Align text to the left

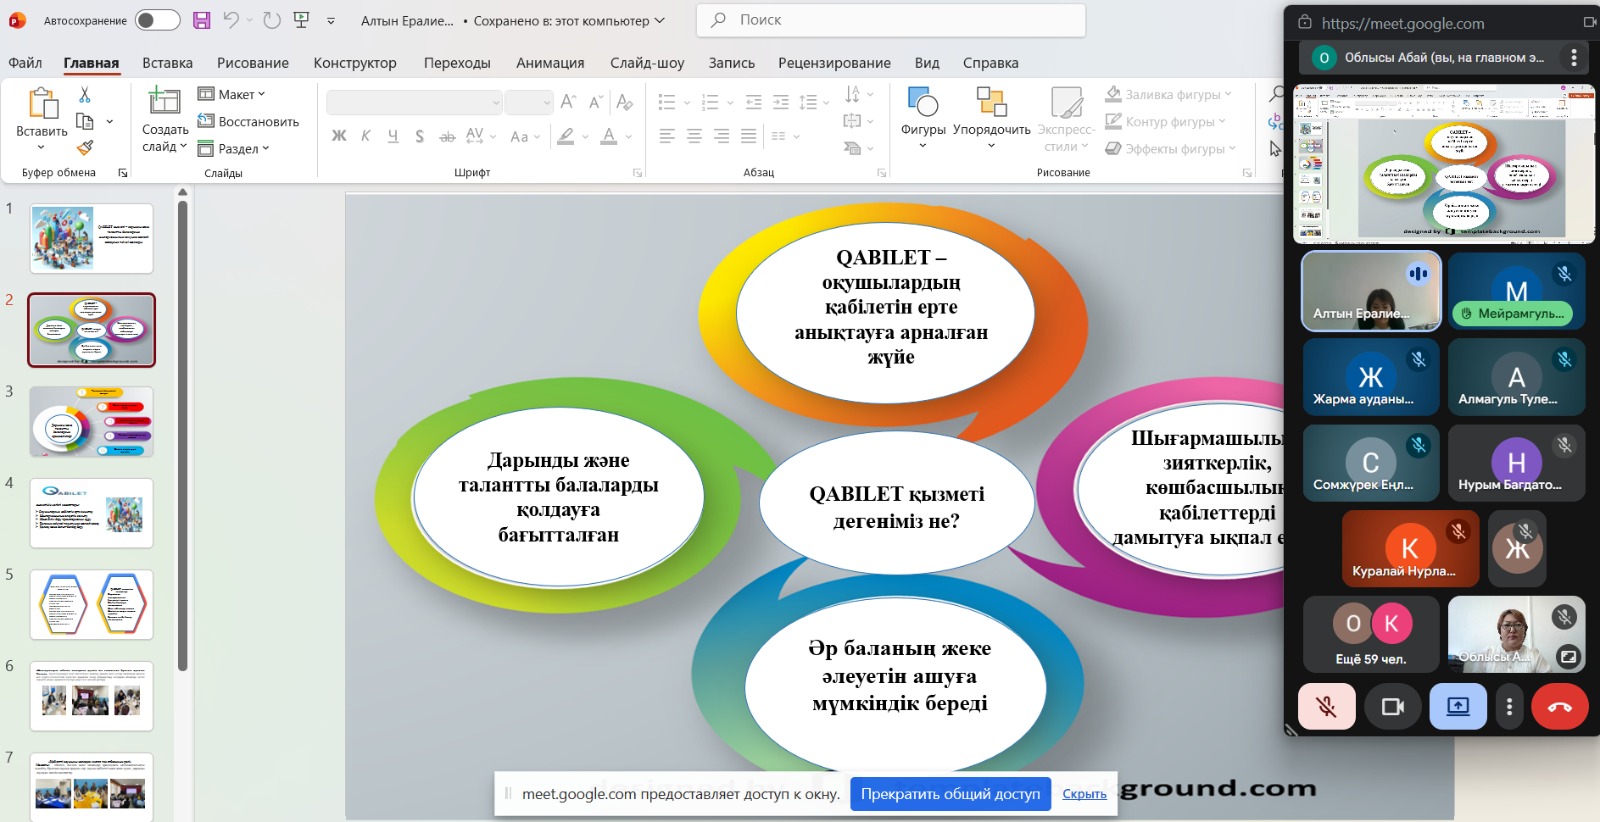(667, 136)
